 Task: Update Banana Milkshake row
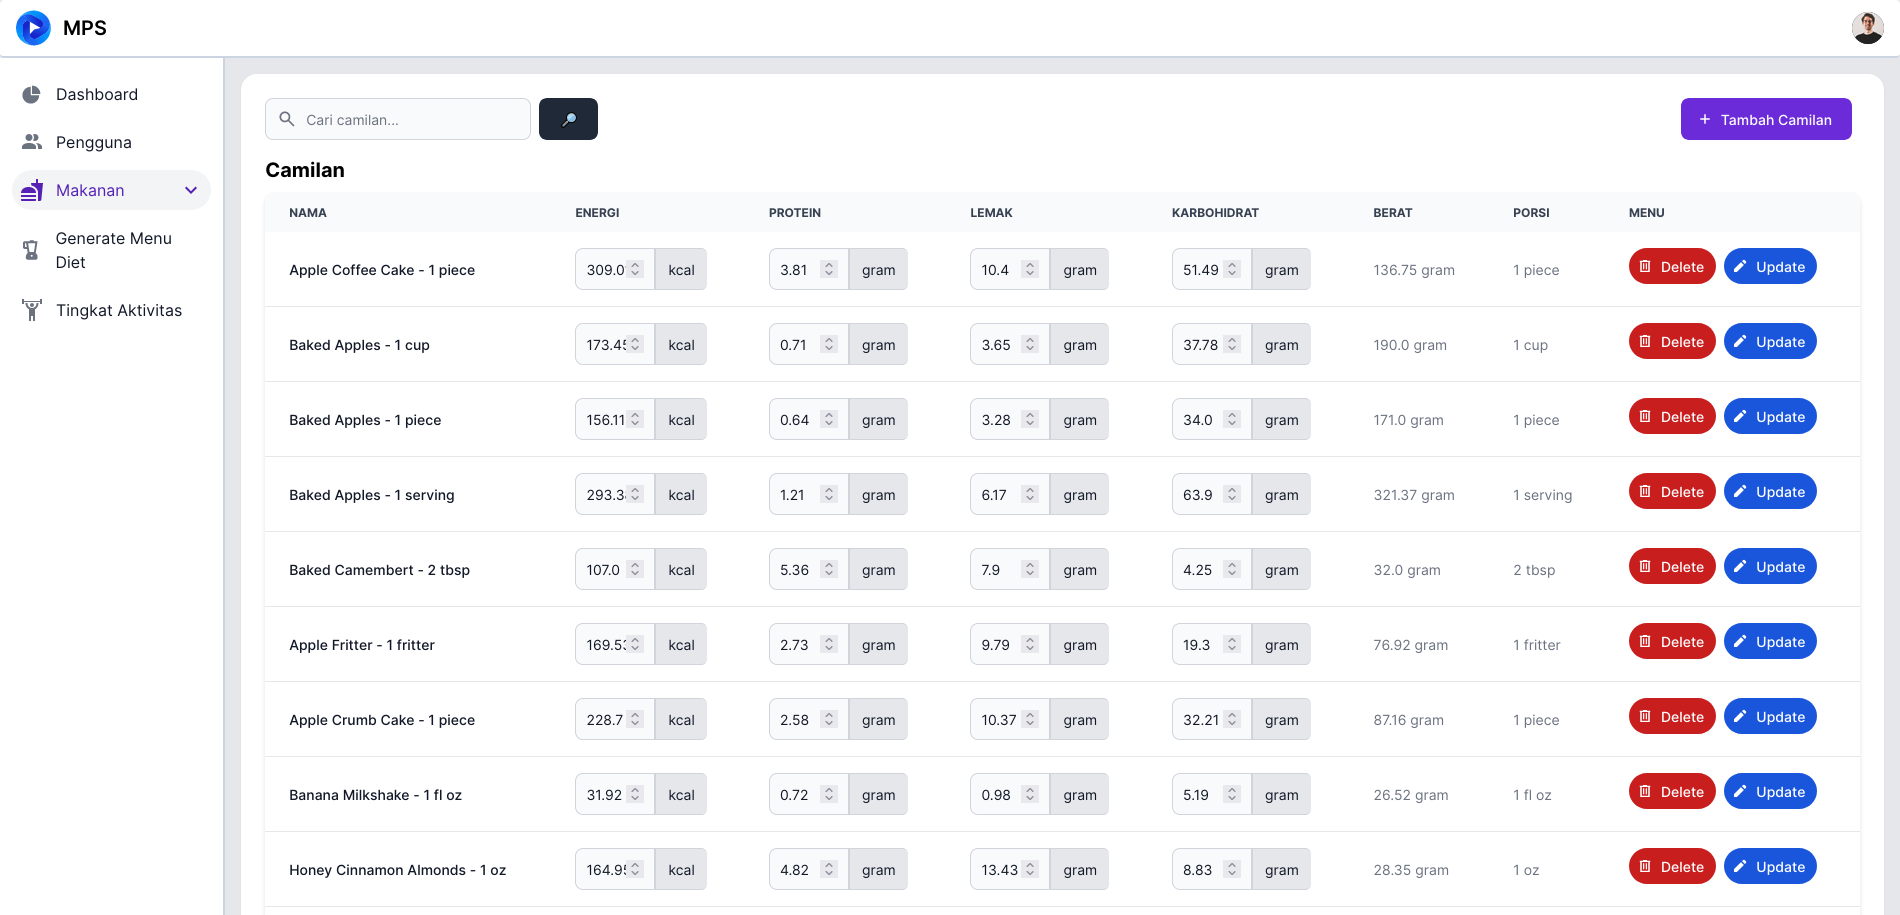click(x=1770, y=792)
